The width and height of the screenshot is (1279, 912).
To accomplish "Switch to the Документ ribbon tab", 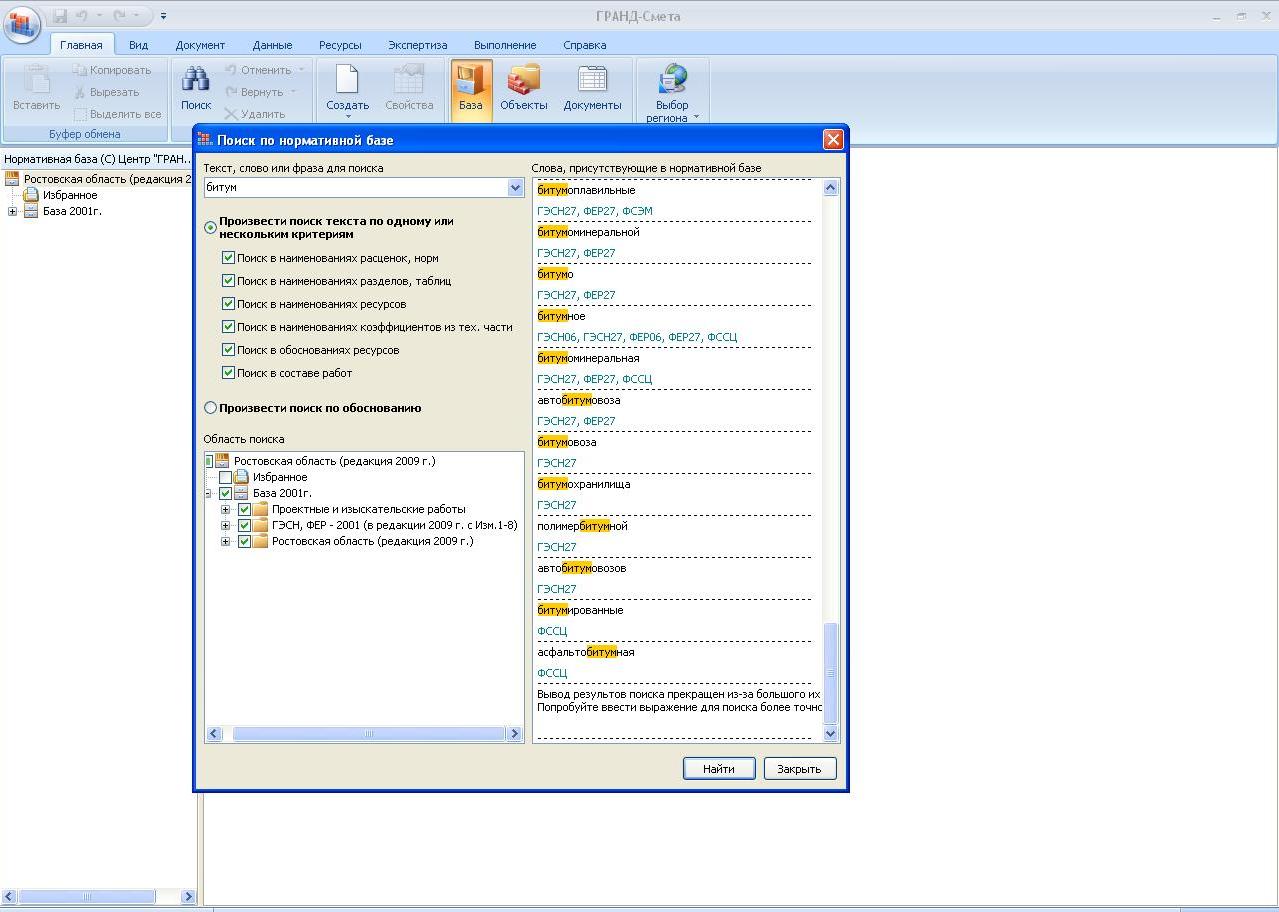I will tap(200, 45).
